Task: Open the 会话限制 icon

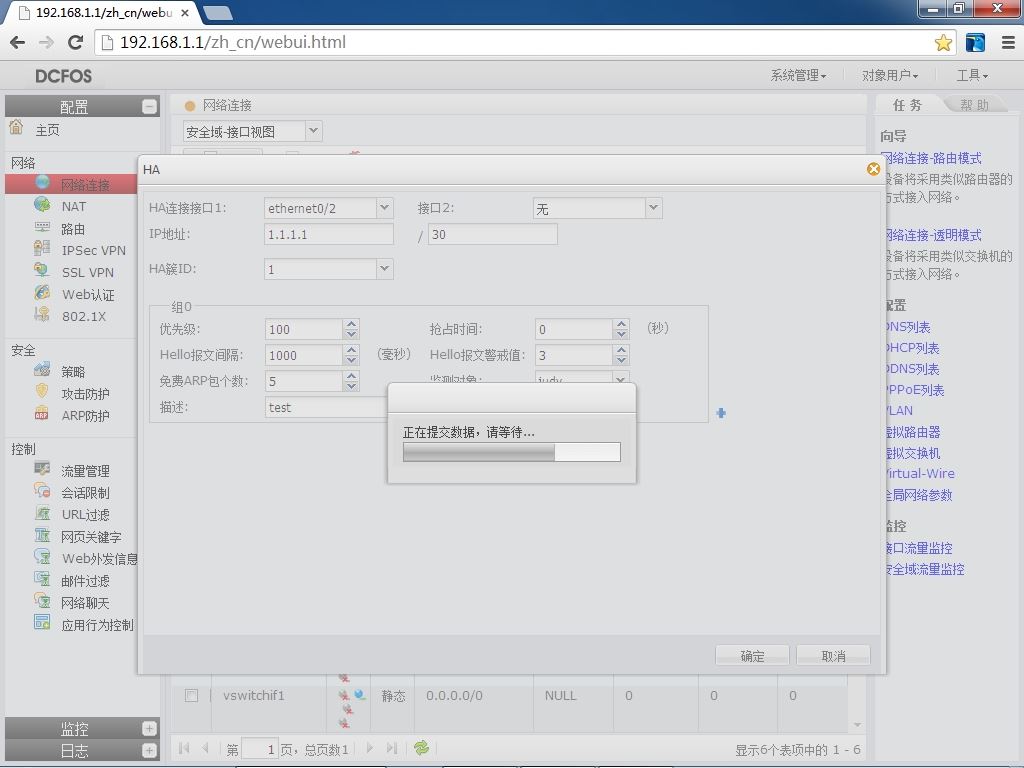Action: pyautogui.click(x=42, y=490)
